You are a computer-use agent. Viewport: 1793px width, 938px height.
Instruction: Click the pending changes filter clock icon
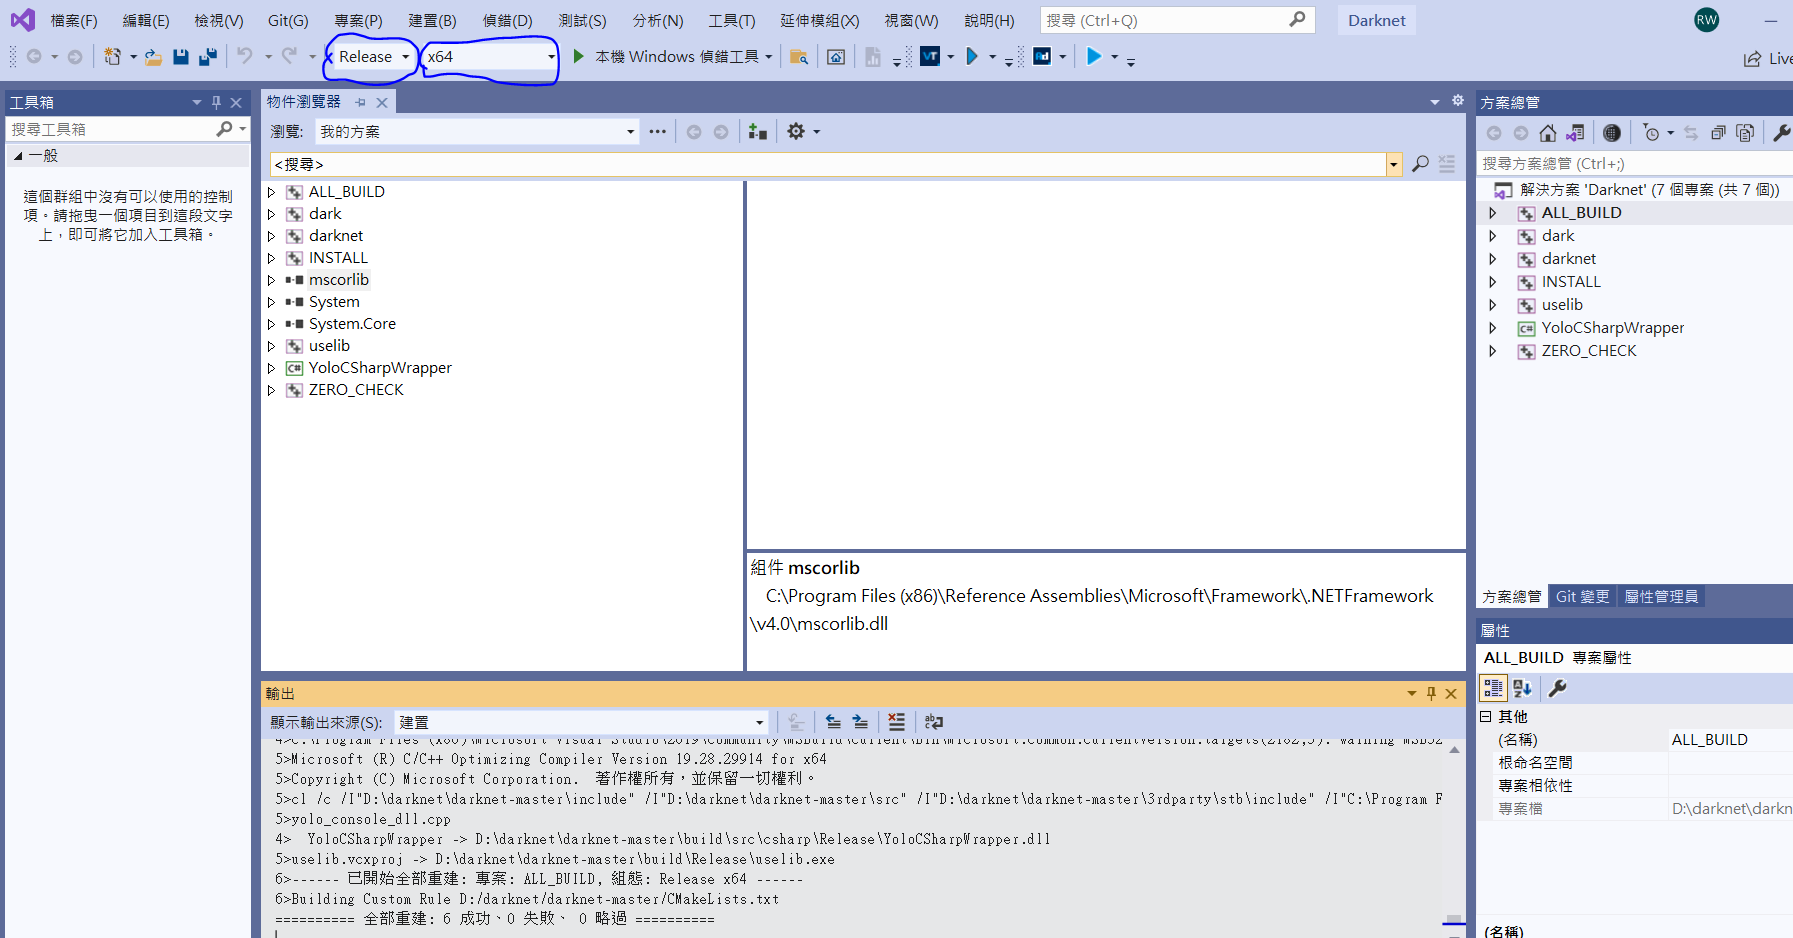point(1651,133)
